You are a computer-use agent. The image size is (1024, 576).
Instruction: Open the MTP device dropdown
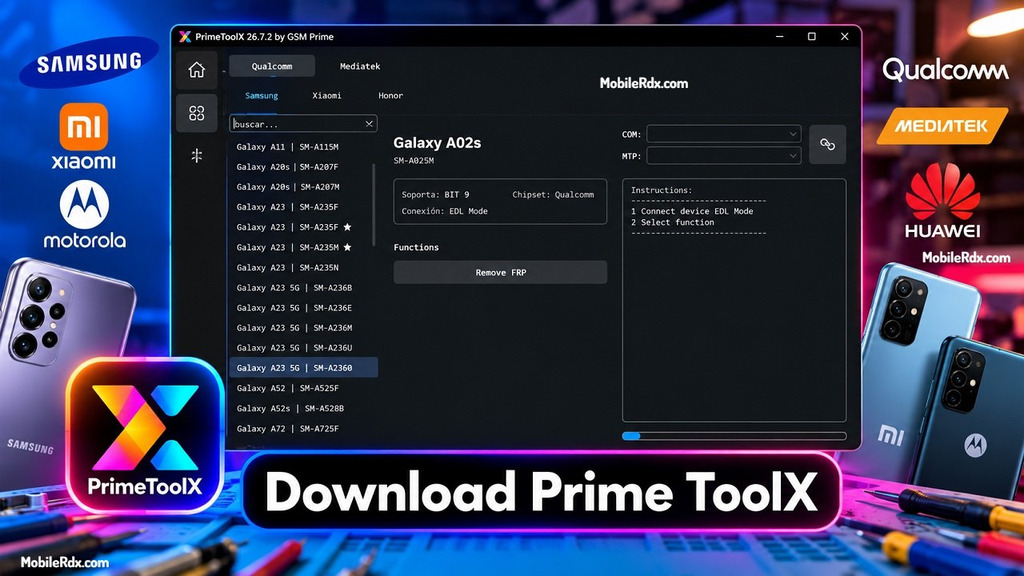coord(724,156)
